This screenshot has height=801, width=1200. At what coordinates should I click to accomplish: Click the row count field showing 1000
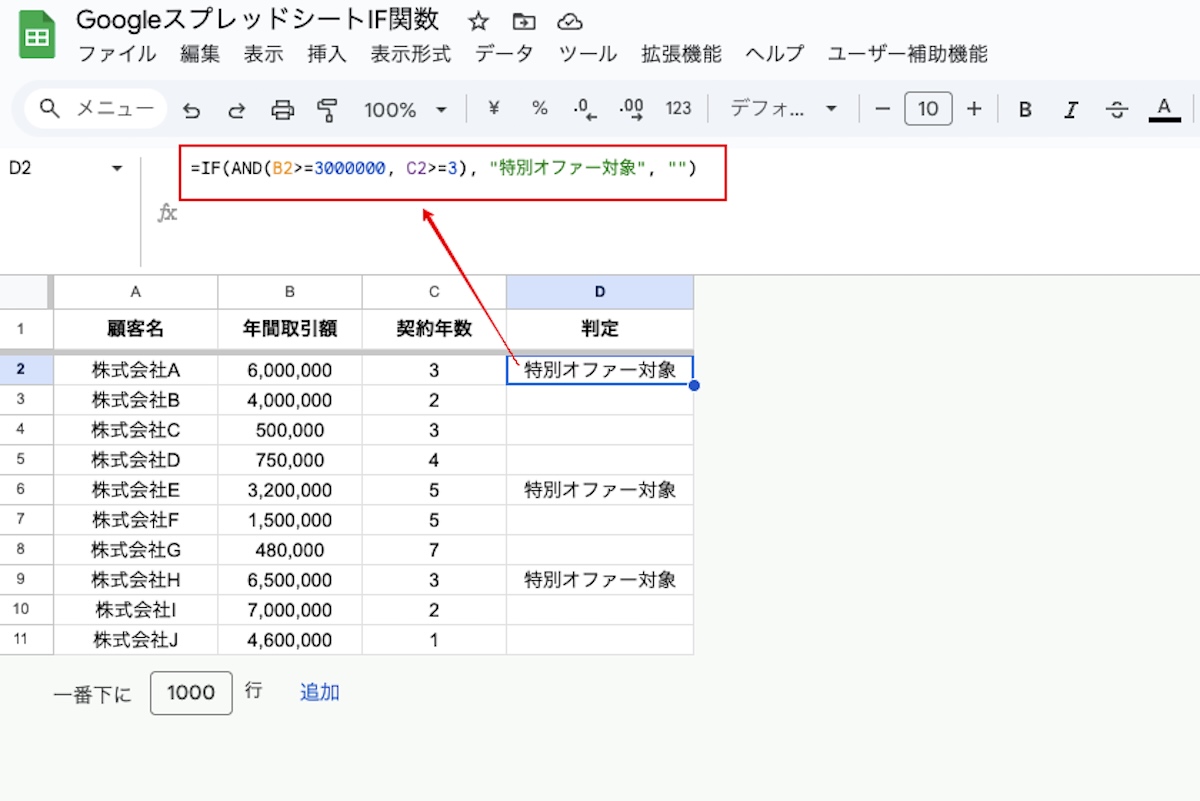(191, 693)
